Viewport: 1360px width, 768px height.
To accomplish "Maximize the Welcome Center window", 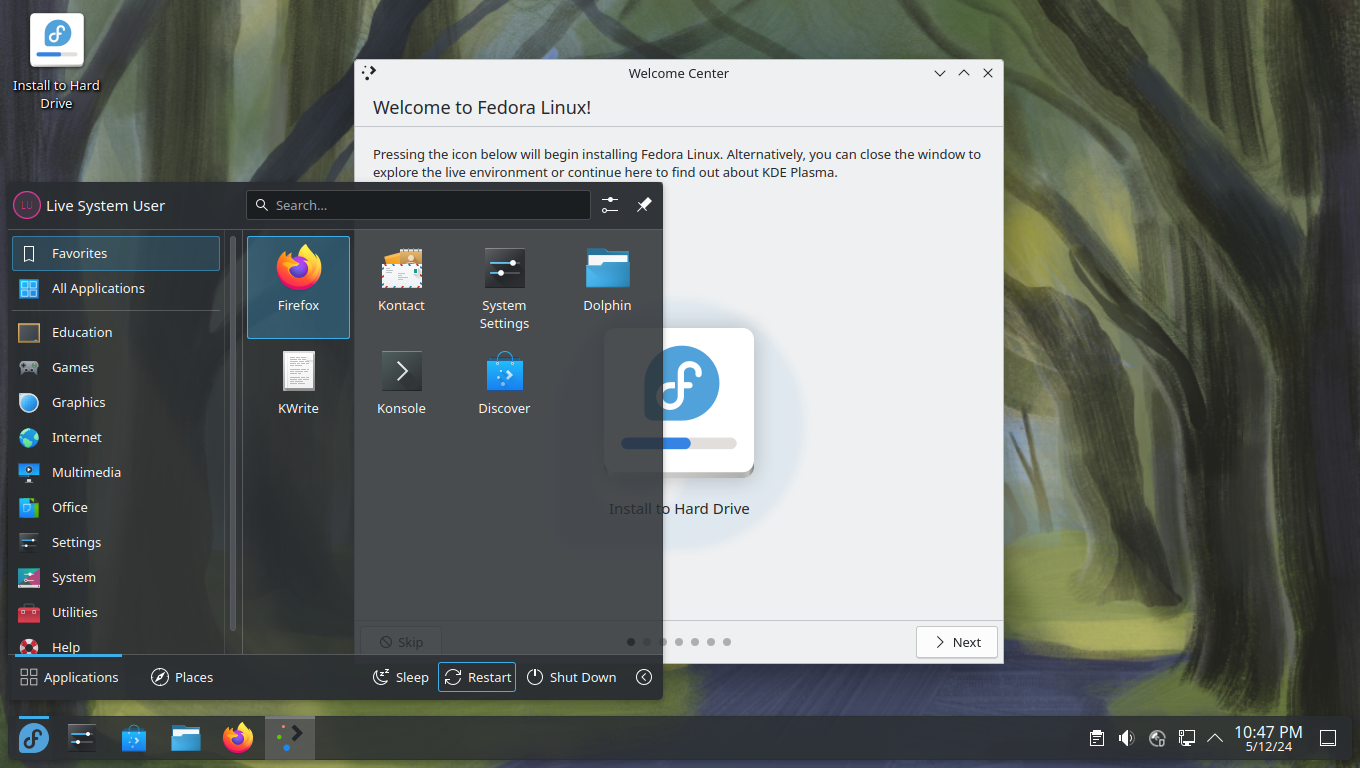I will point(964,73).
